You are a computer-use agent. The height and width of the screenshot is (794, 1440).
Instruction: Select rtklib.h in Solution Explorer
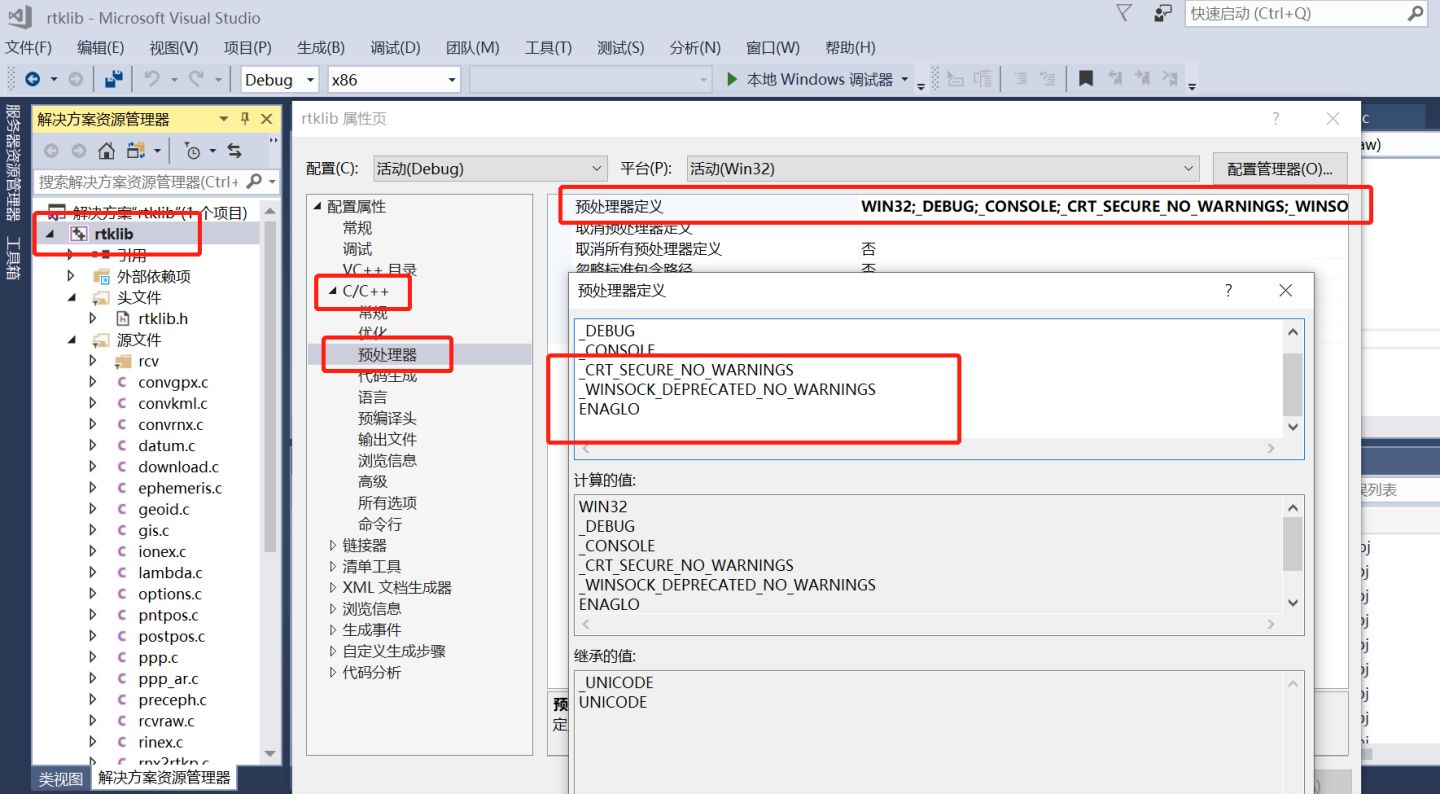pyautogui.click(x=163, y=318)
